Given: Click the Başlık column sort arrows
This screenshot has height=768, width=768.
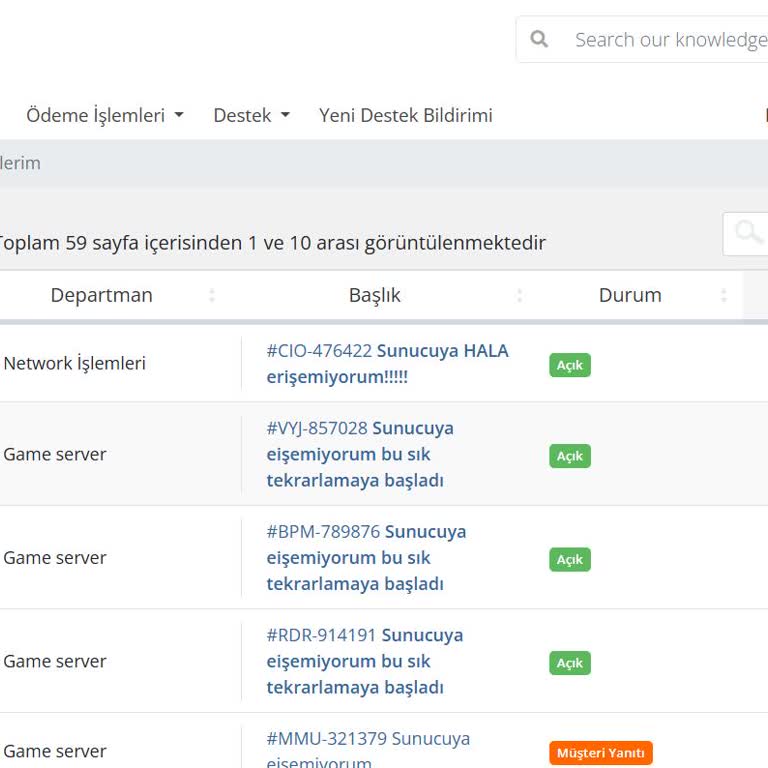Looking at the screenshot, I should click(519, 295).
